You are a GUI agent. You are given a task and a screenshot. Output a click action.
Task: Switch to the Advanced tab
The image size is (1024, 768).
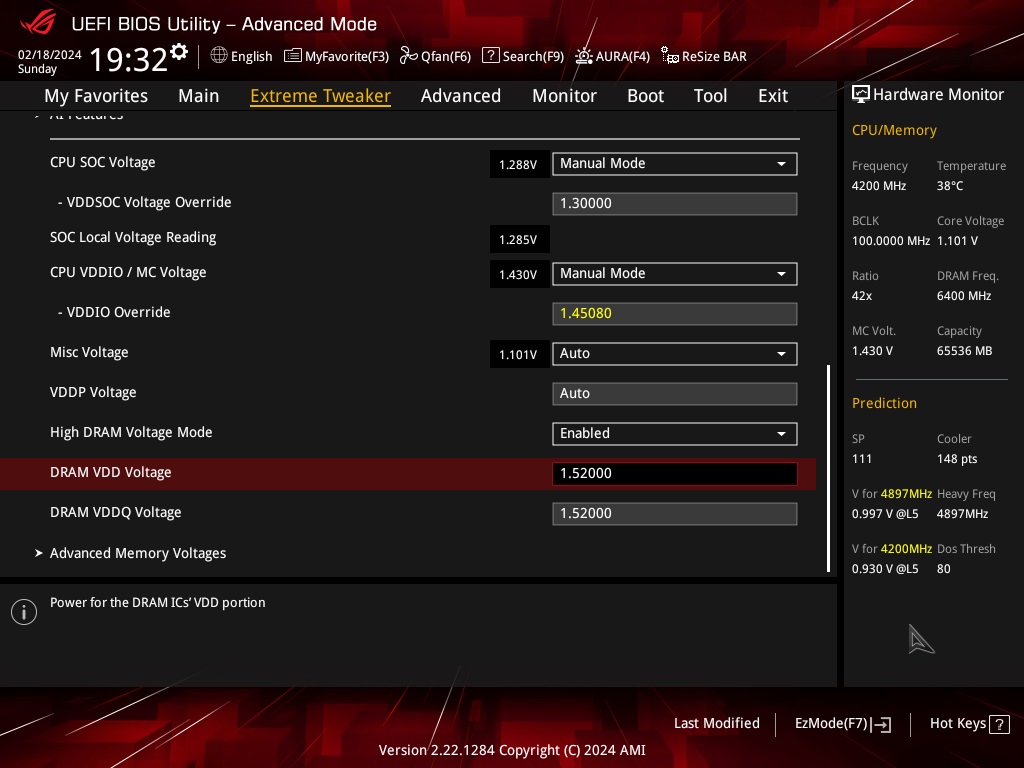click(x=460, y=95)
